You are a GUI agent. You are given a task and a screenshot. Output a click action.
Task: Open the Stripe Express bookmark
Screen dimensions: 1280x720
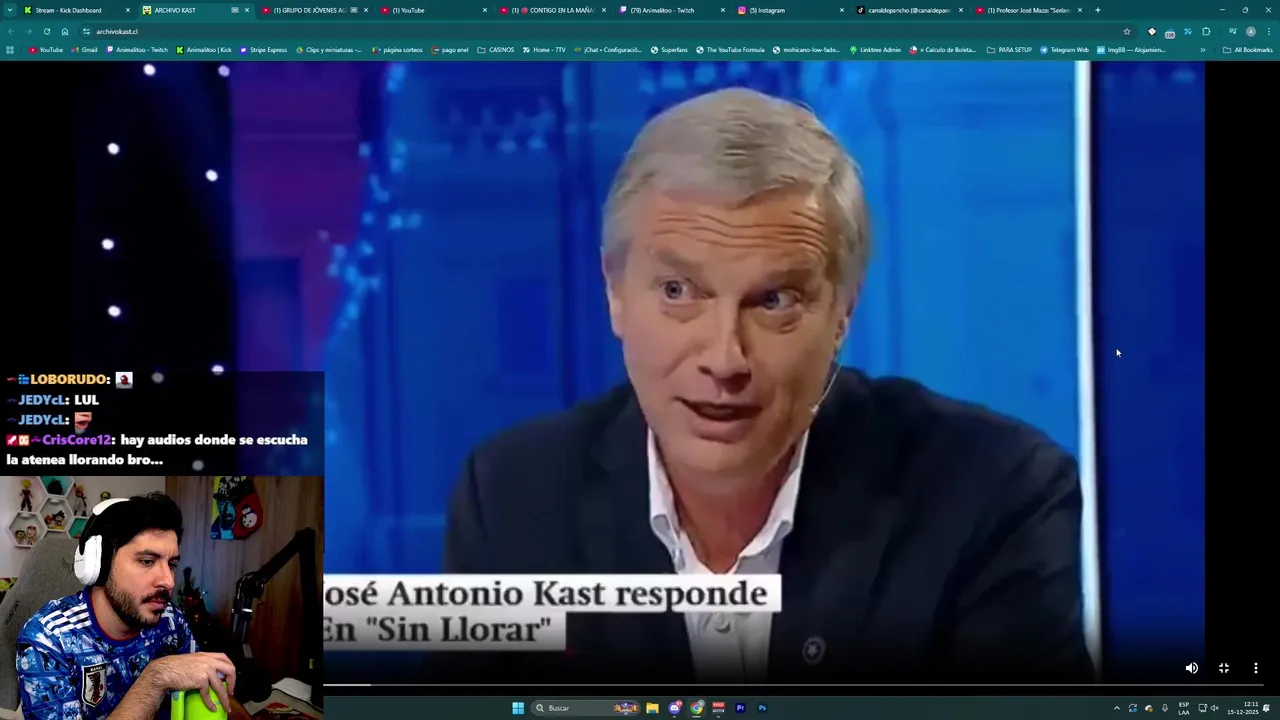click(x=263, y=49)
